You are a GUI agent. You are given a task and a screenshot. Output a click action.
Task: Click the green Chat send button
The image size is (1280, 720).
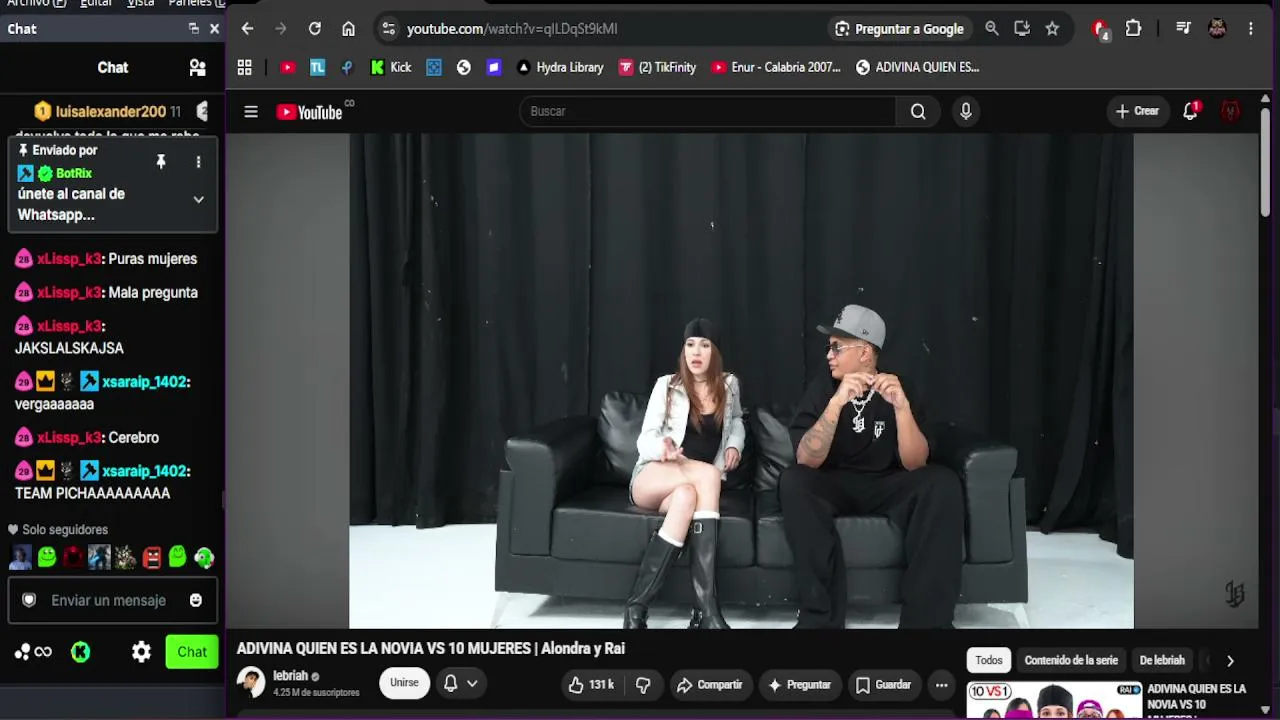[x=192, y=652]
